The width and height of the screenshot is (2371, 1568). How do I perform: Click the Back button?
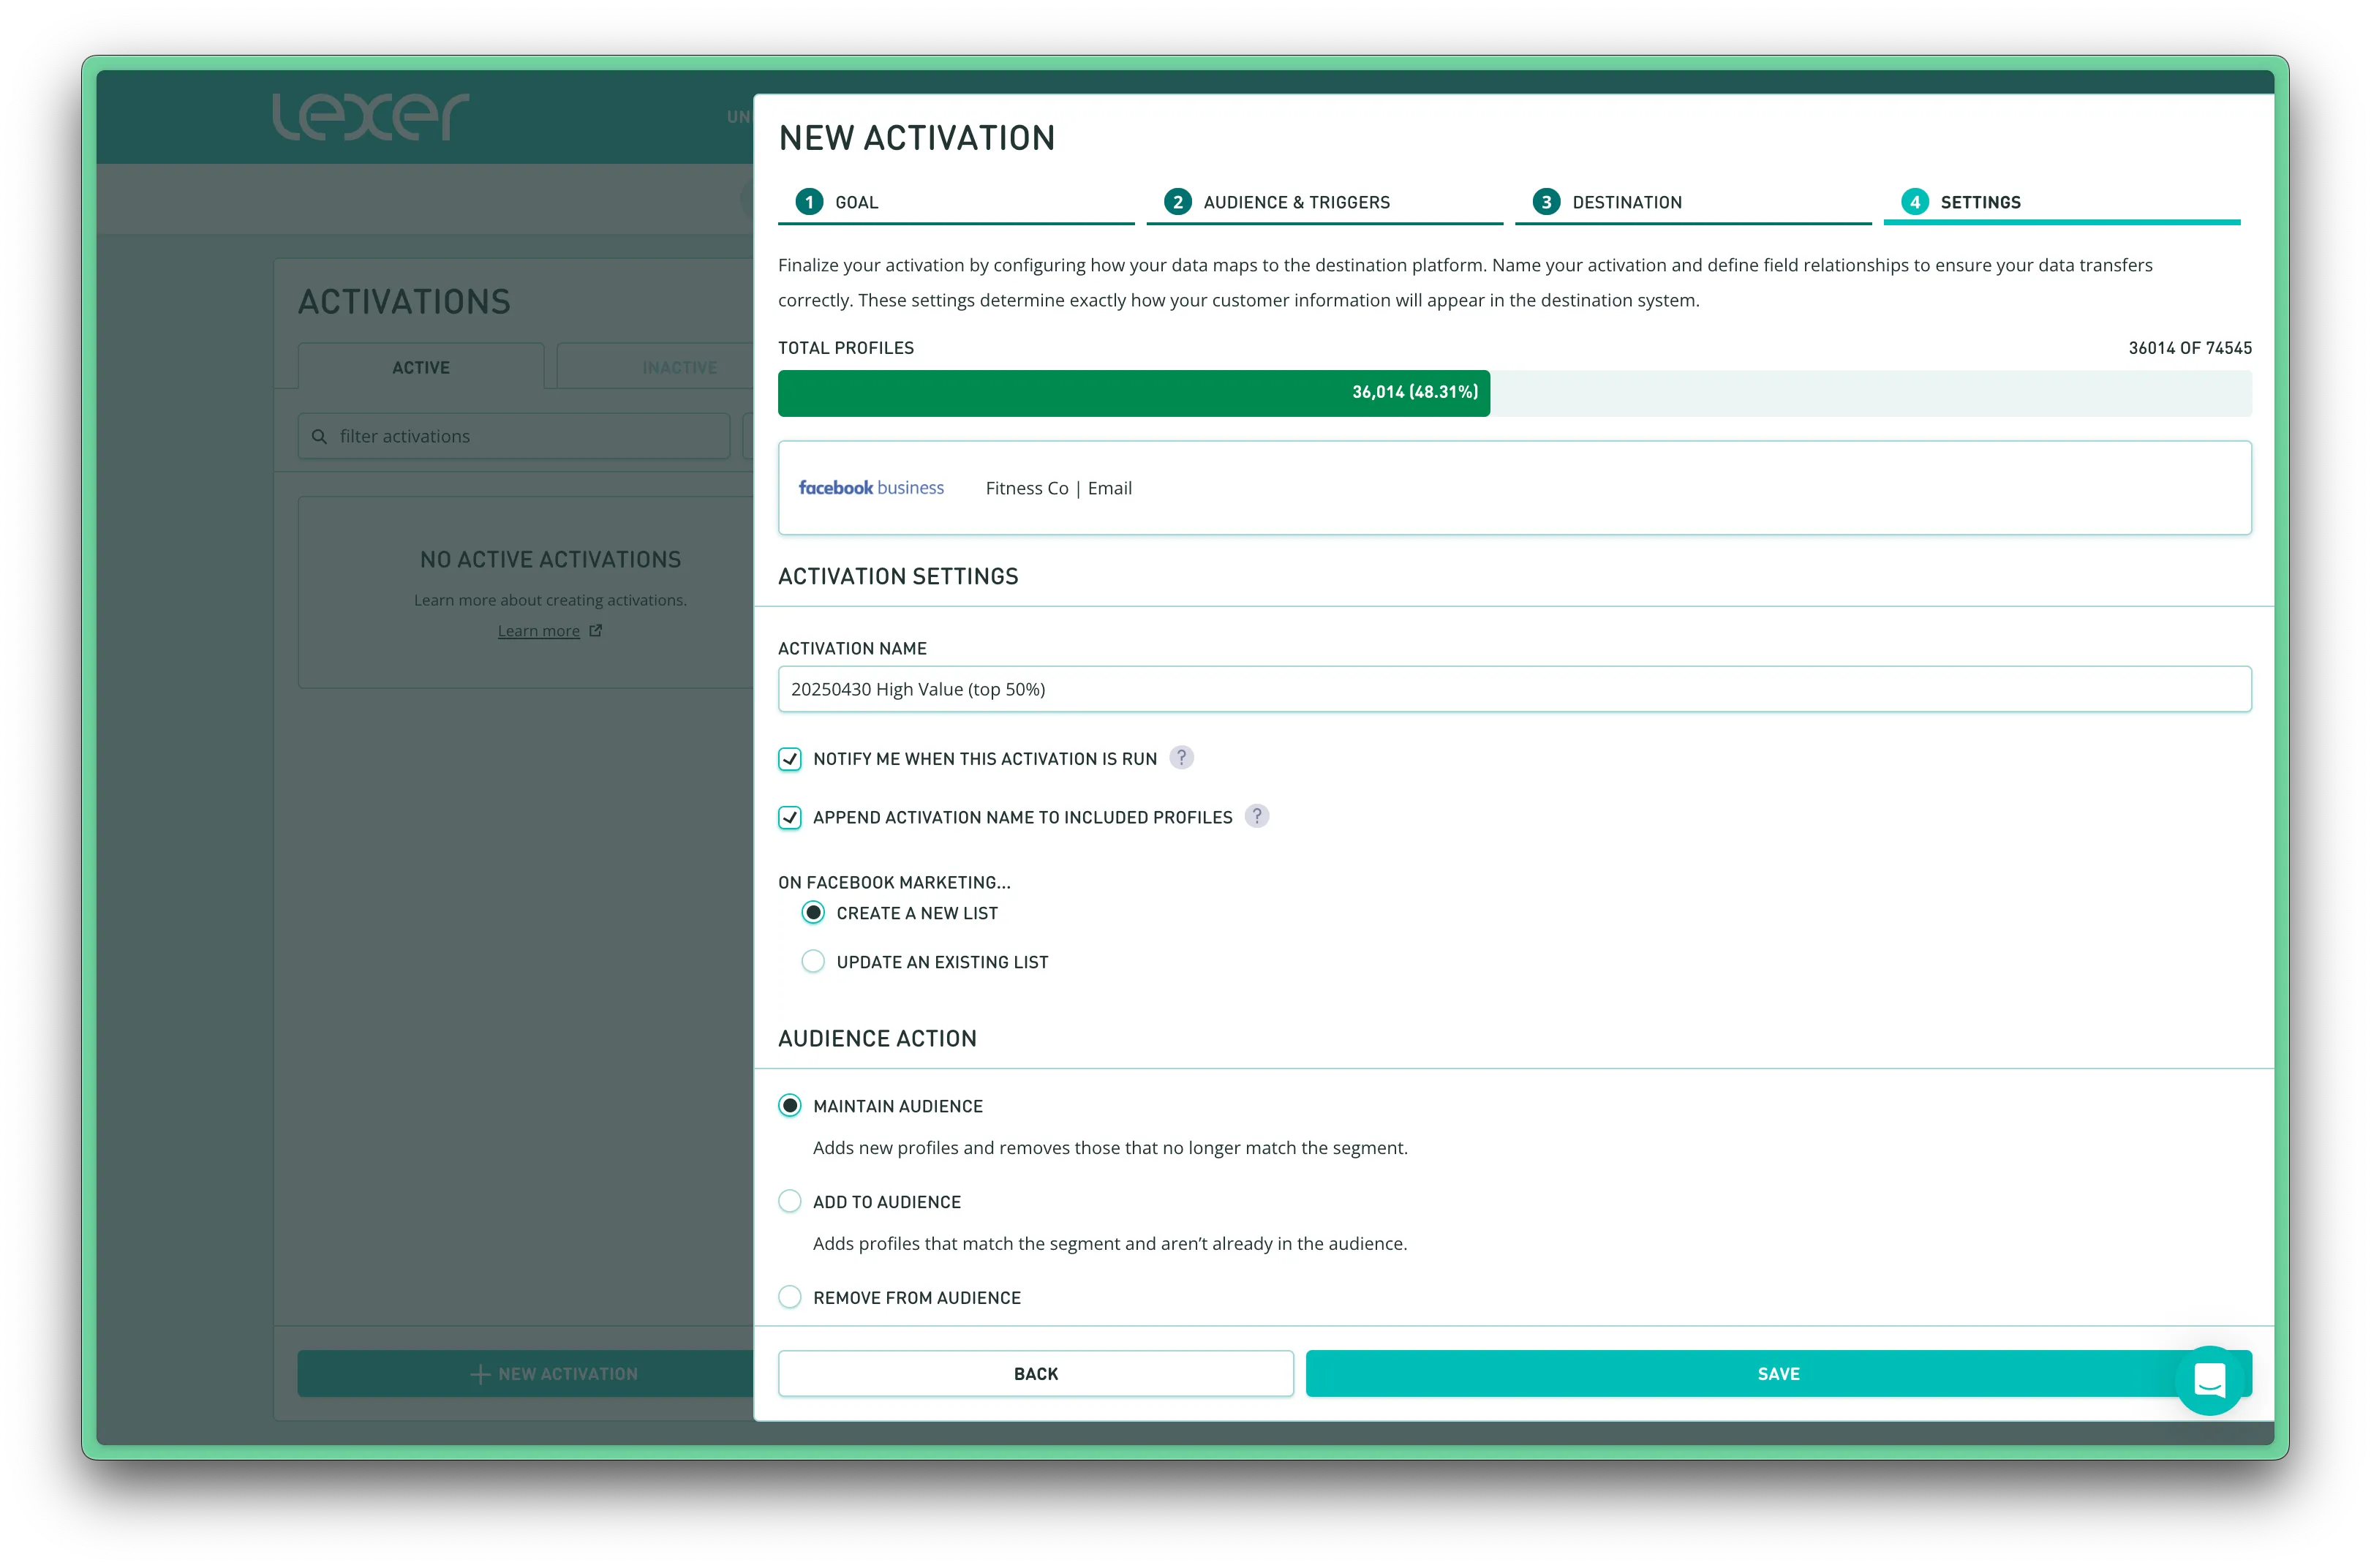(1035, 1374)
